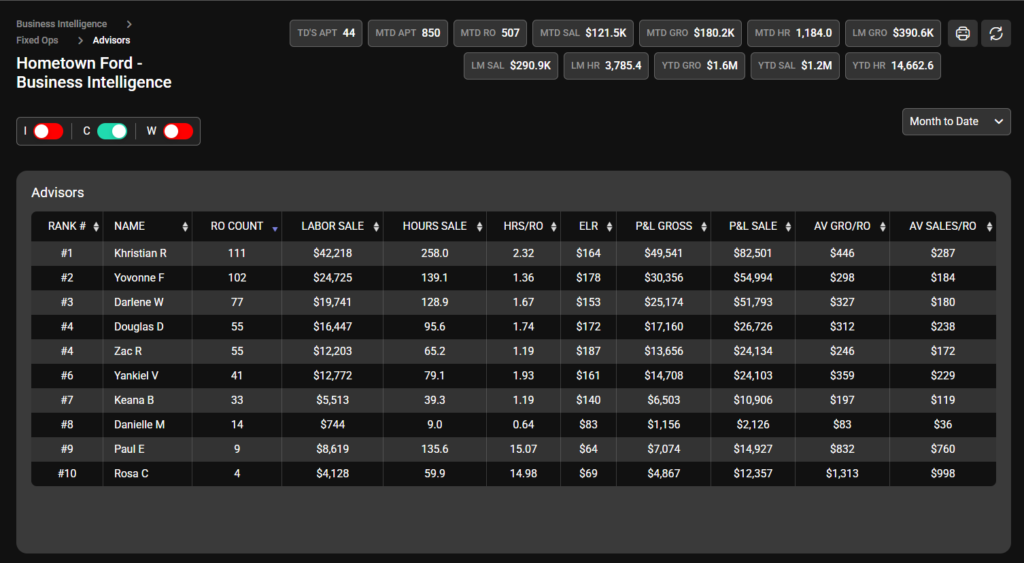Sort by ELR column arrows

click(609, 227)
